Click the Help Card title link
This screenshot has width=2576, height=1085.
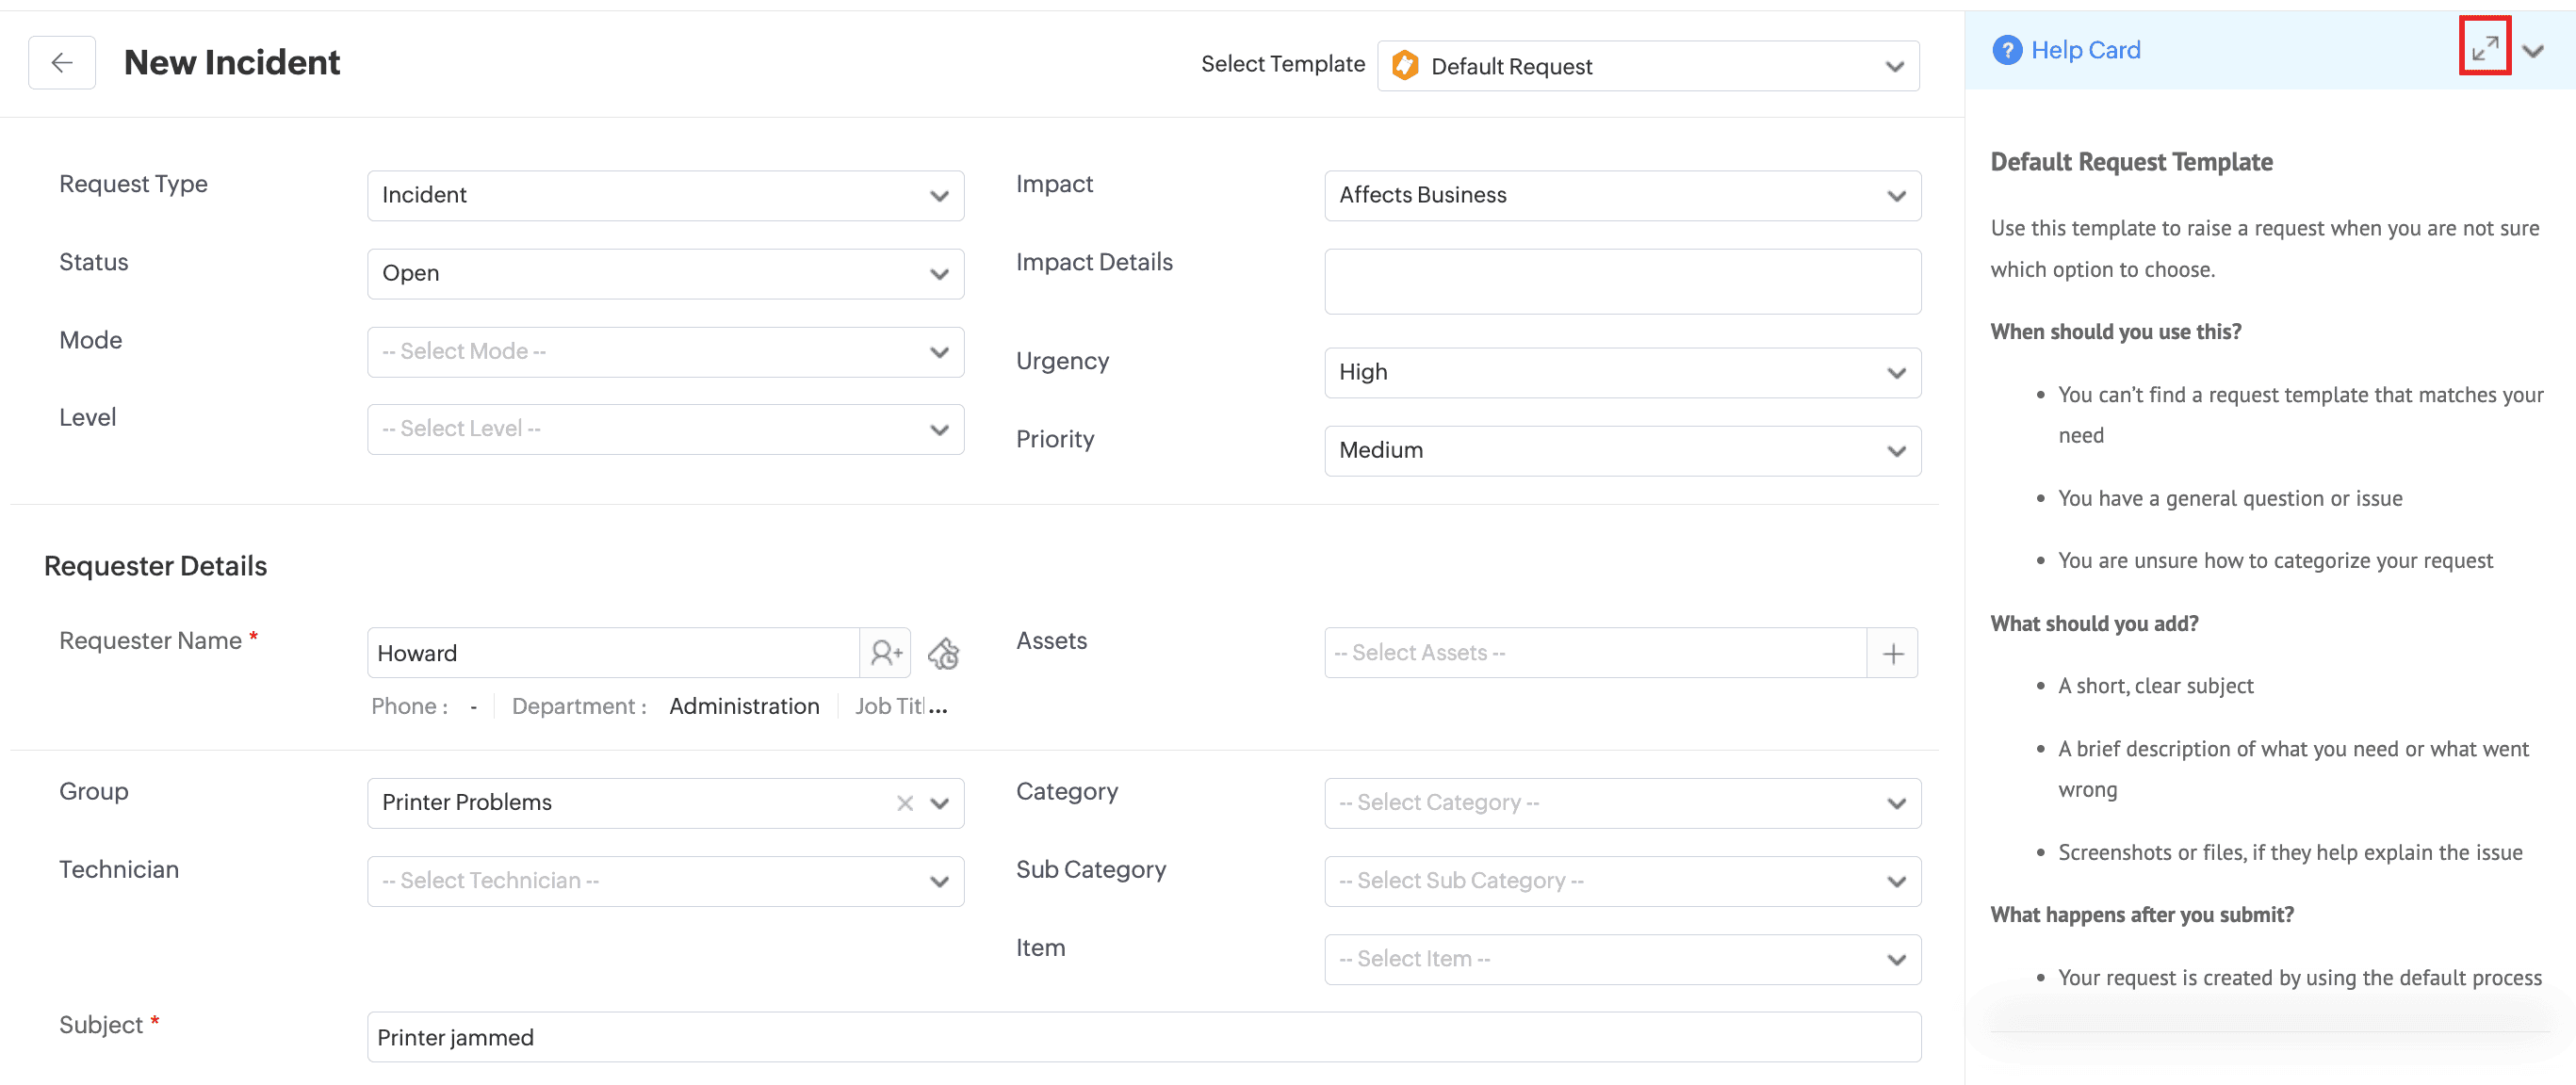(x=2085, y=50)
